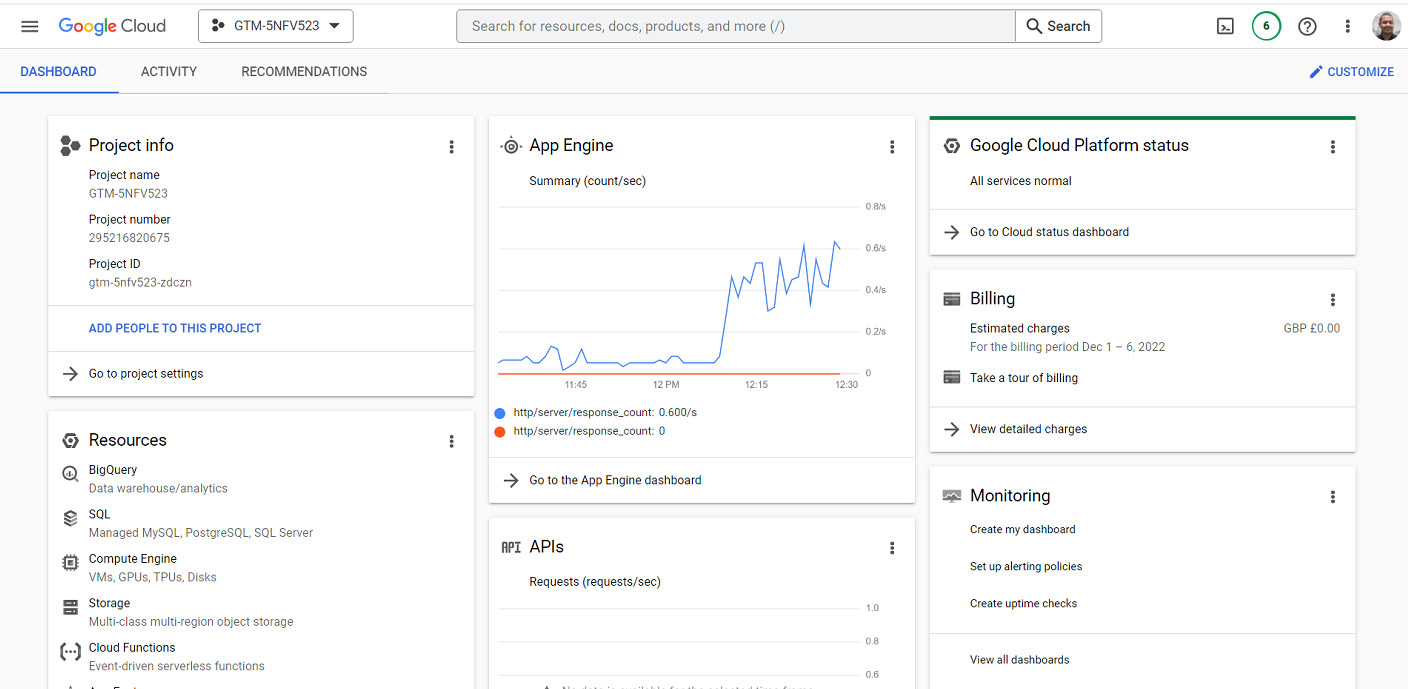Click the BigQuery resource icon

(x=70, y=474)
